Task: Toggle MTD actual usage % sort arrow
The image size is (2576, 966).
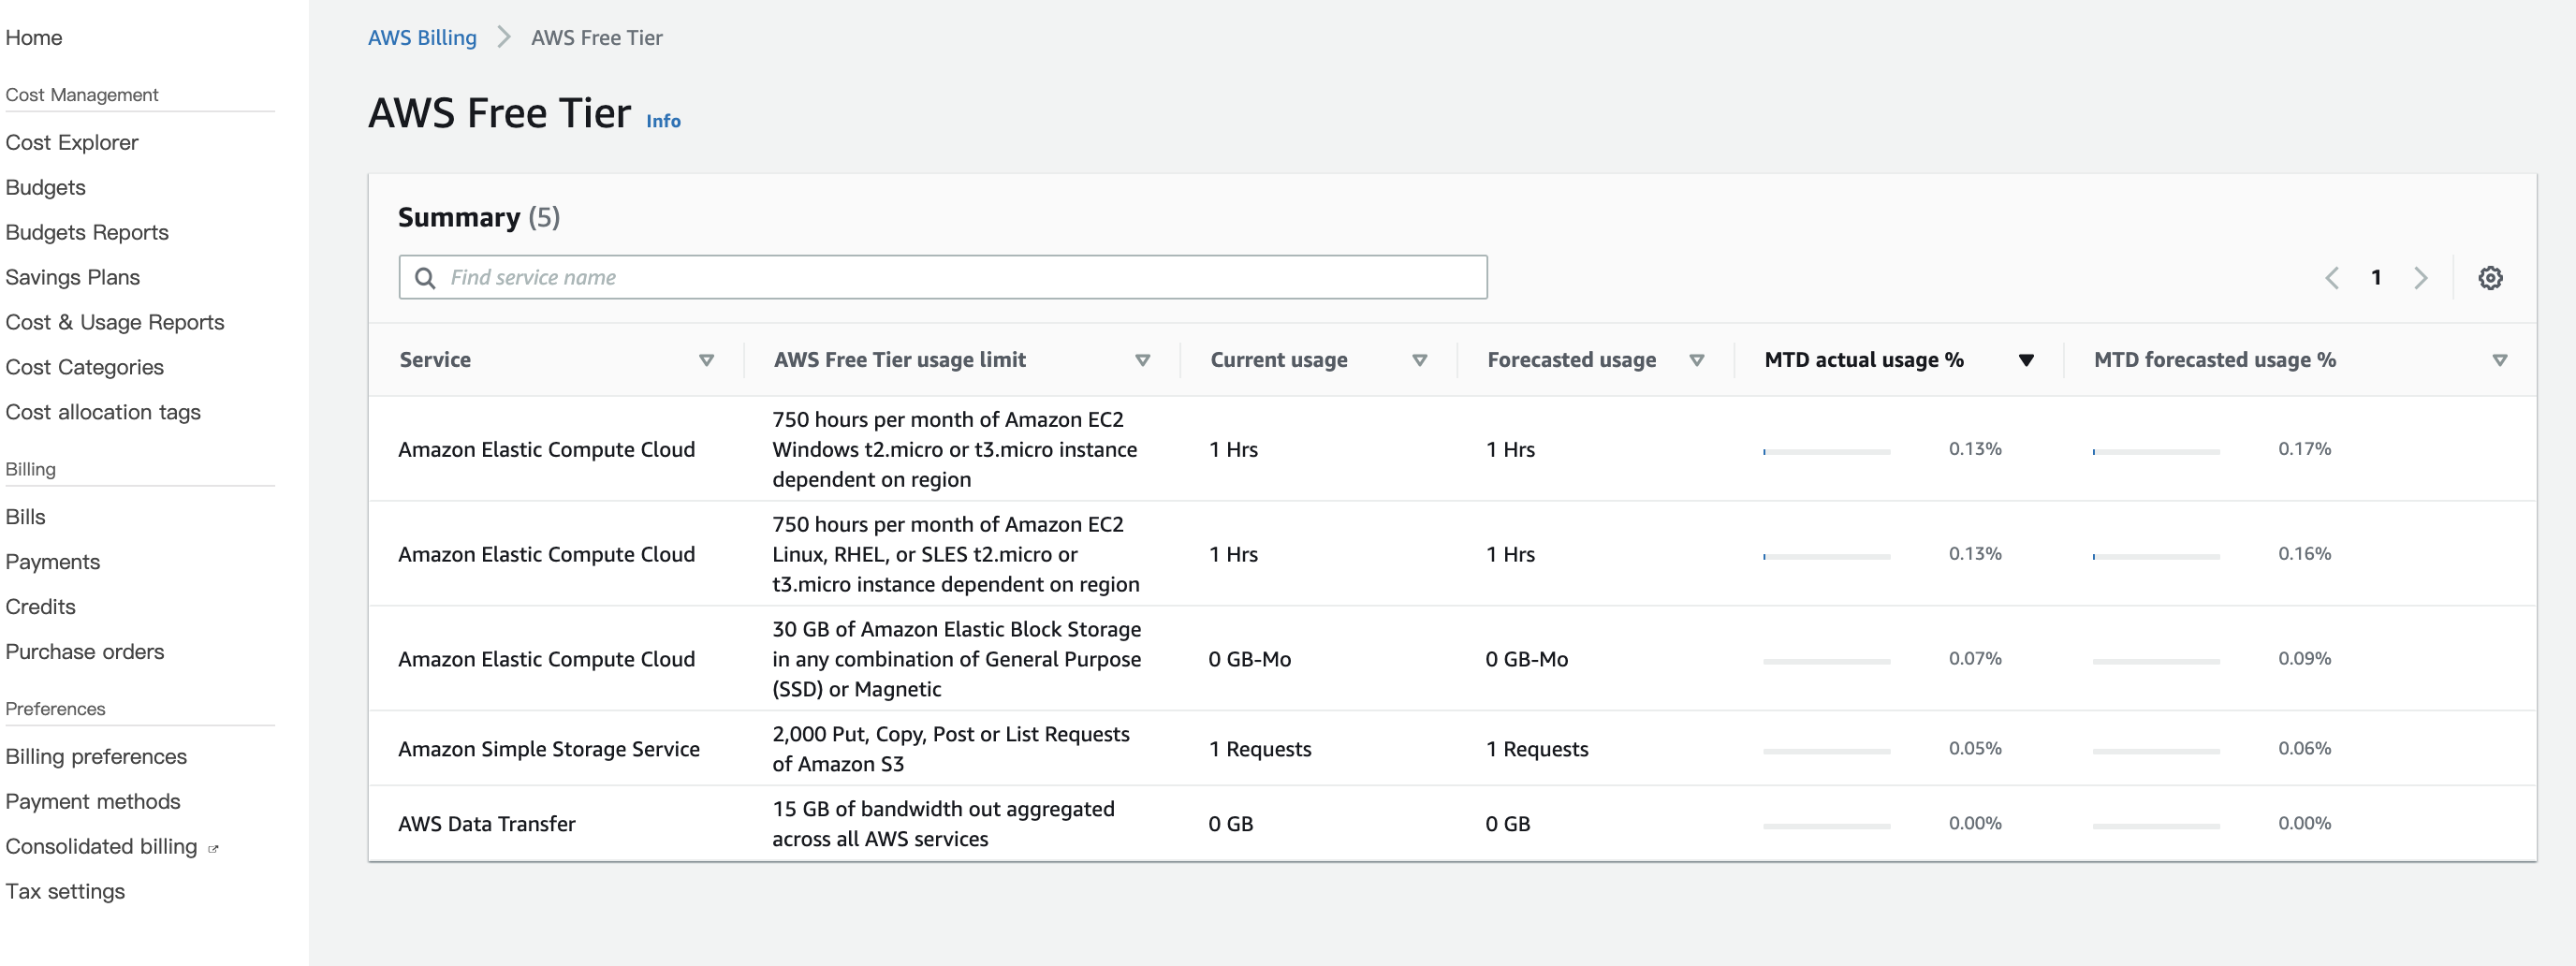Action: coord(2026,361)
